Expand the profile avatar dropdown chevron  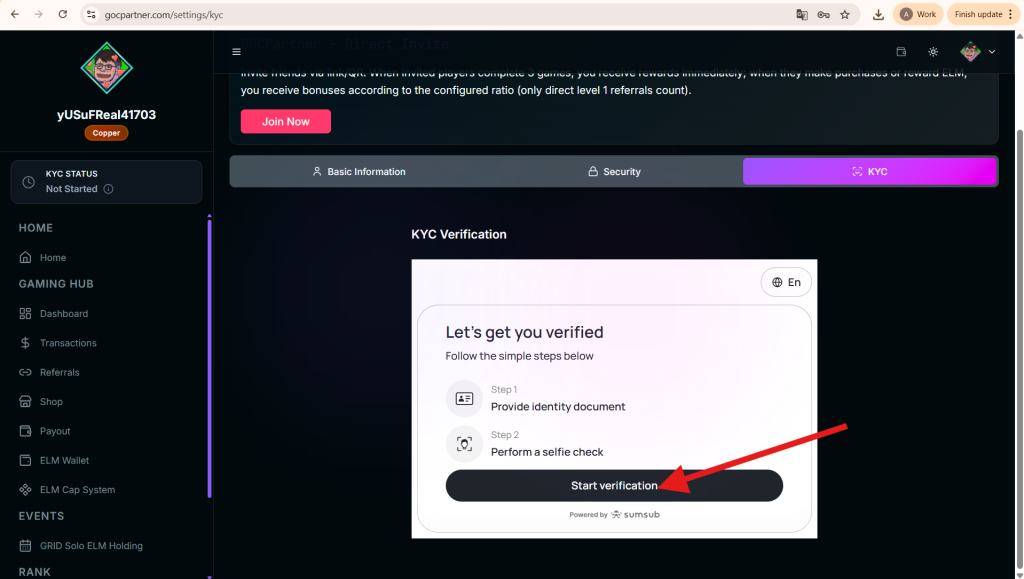(x=992, y=52)
